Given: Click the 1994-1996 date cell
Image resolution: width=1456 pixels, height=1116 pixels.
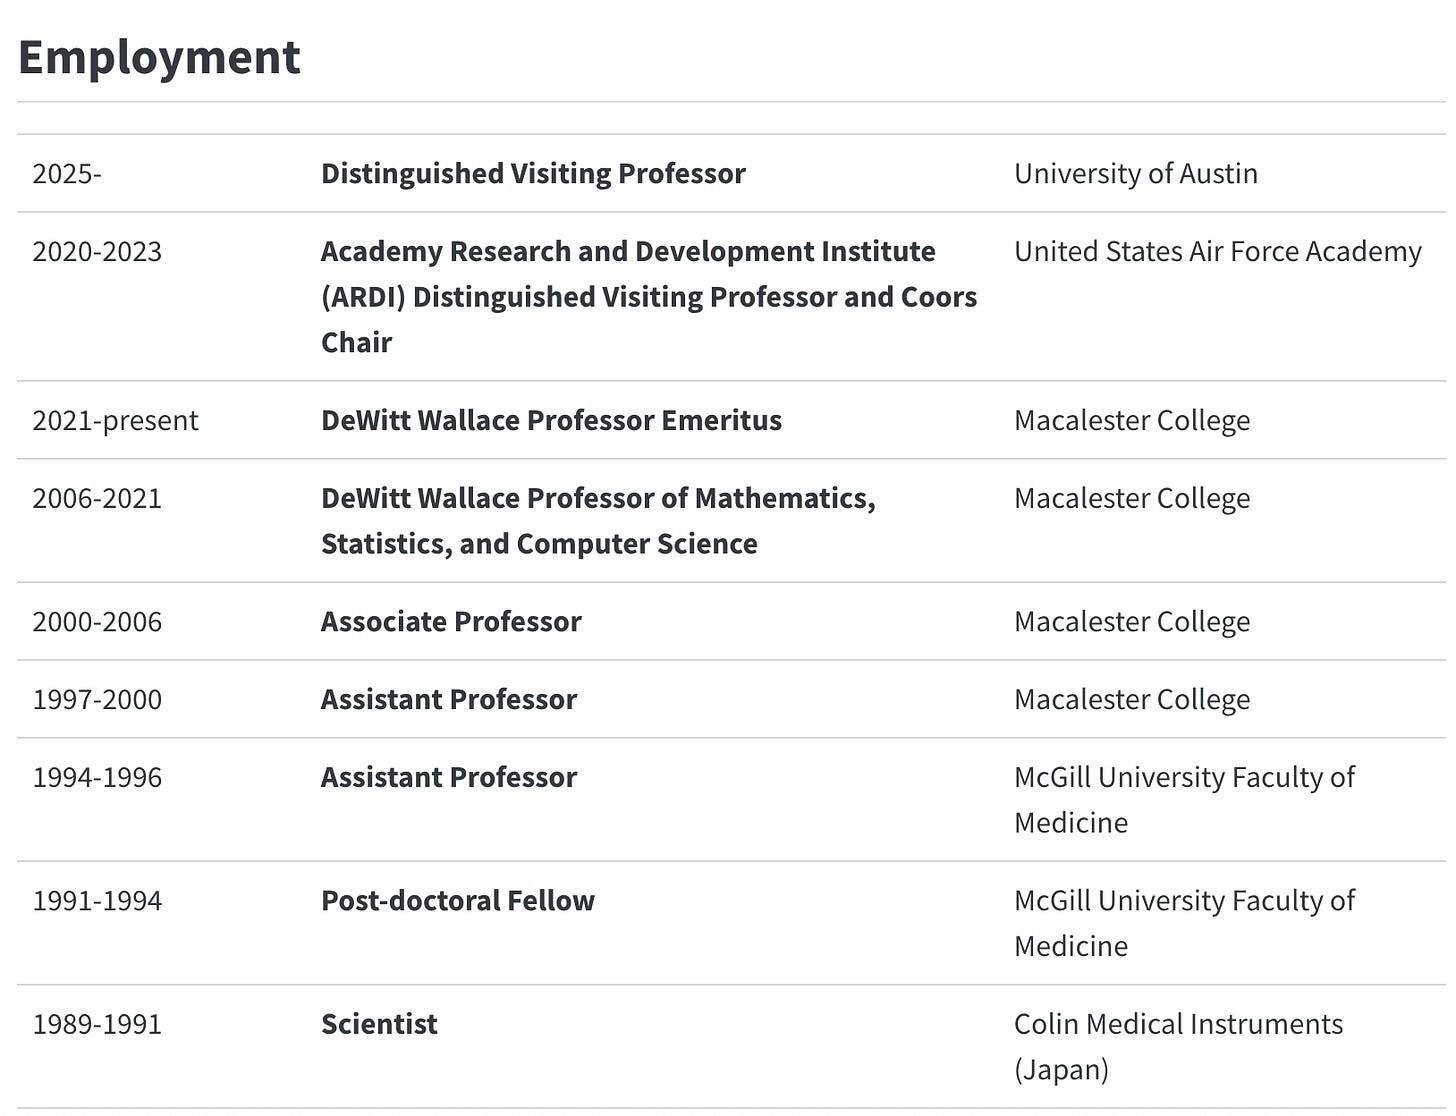Looking at the screenshot, I should pyautogui.click(x=97, y=778).
